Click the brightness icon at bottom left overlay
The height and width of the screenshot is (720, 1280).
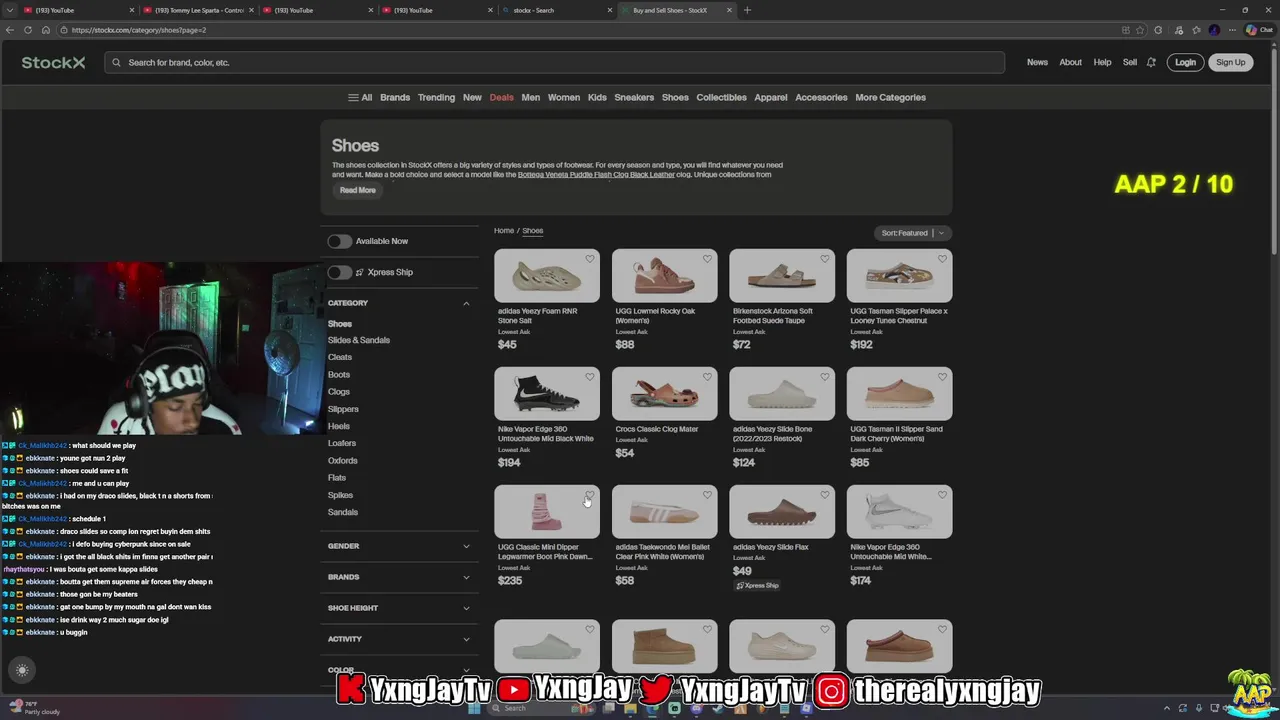click(22, 671)
